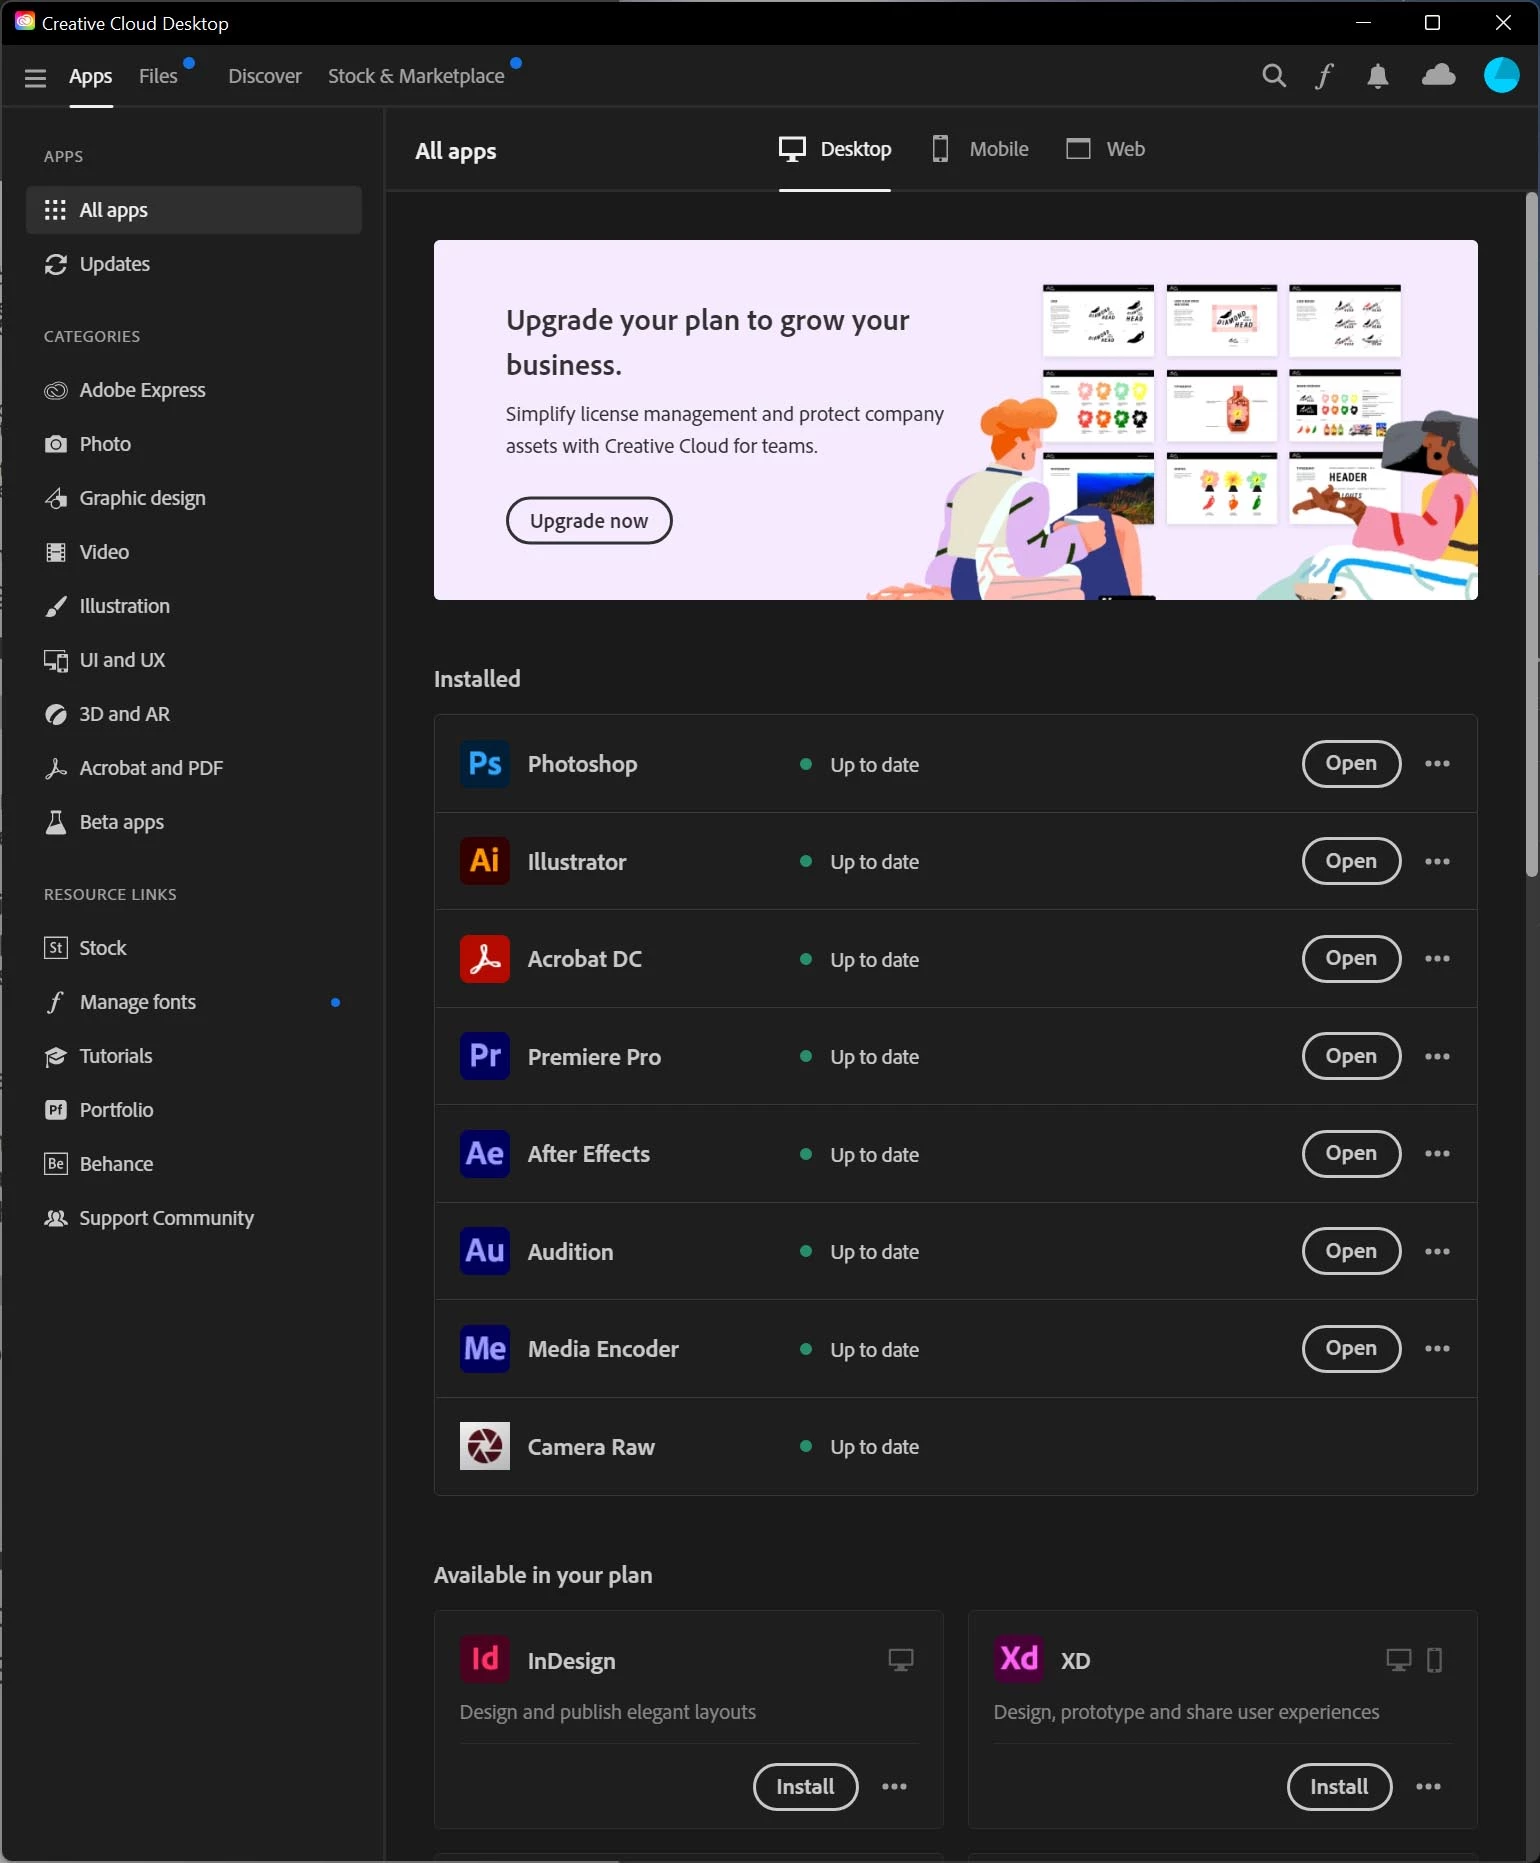Open the account profile avatar
The image size is (1540, 1863).
(1501, 75)
